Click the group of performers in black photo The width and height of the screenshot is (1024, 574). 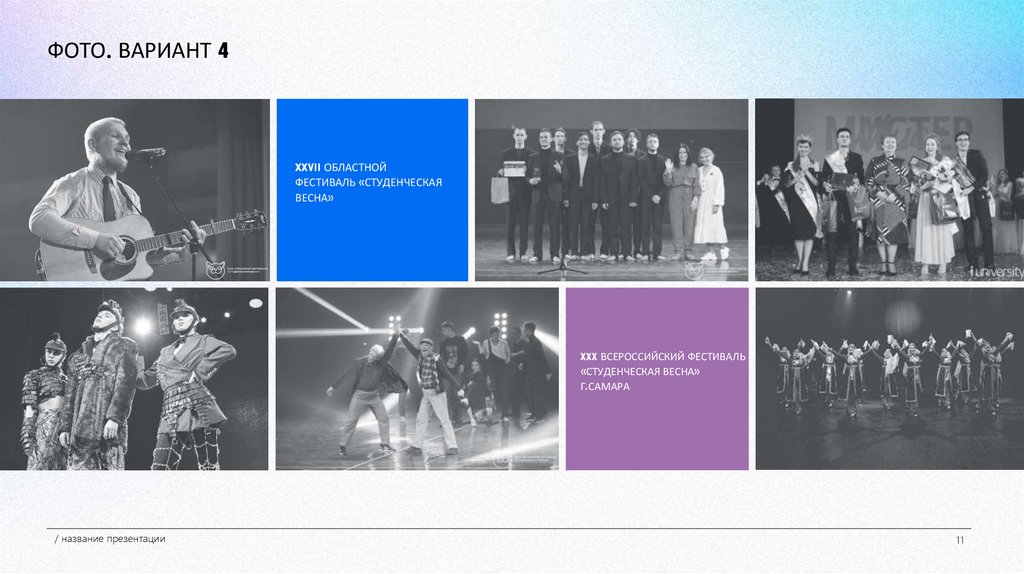tap(611, 190)
